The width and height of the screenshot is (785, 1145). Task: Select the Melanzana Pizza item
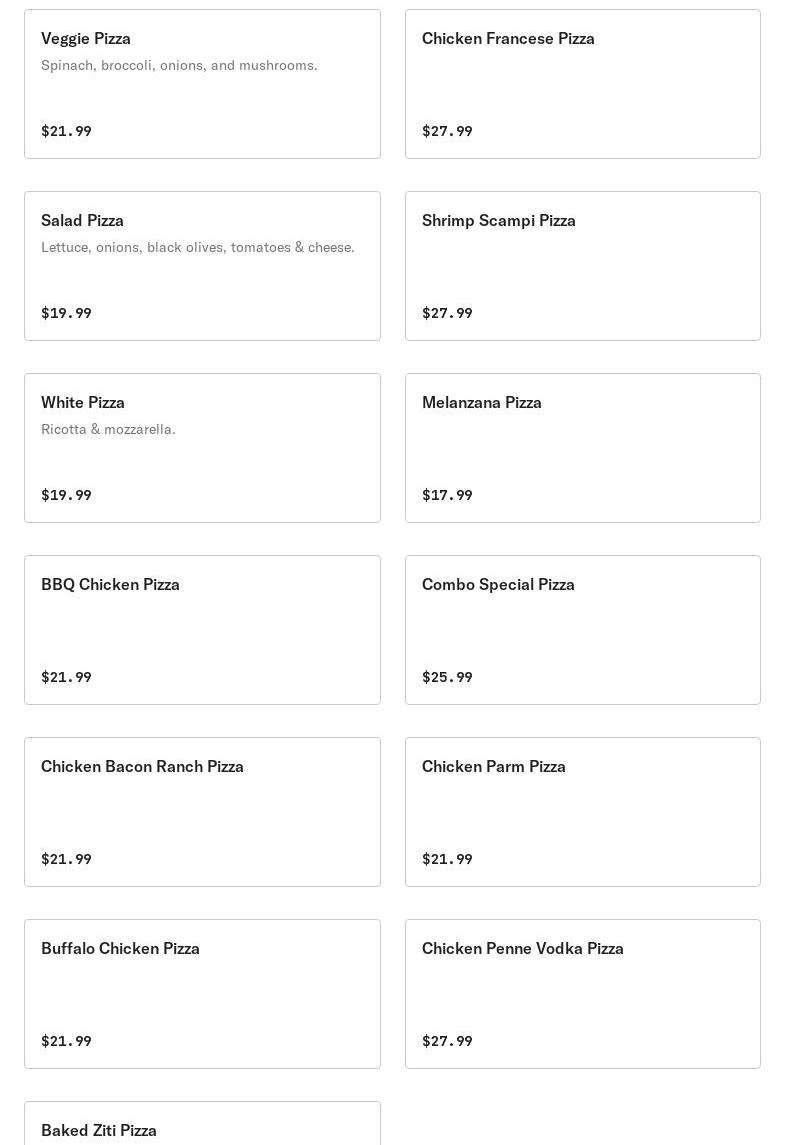[x=582, y=448]
